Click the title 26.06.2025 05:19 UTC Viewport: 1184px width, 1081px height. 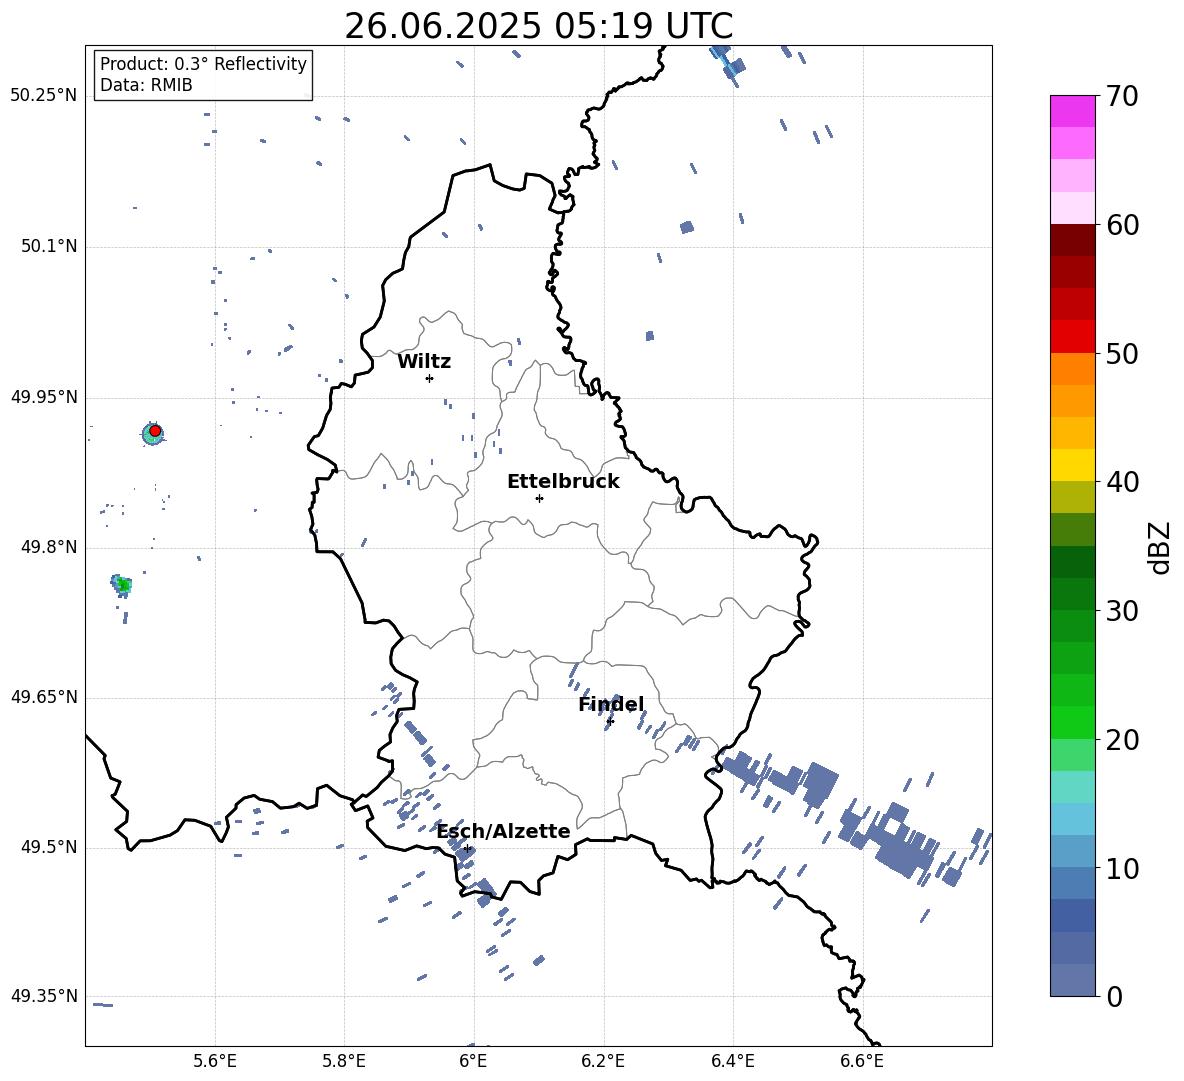[538, 26]
